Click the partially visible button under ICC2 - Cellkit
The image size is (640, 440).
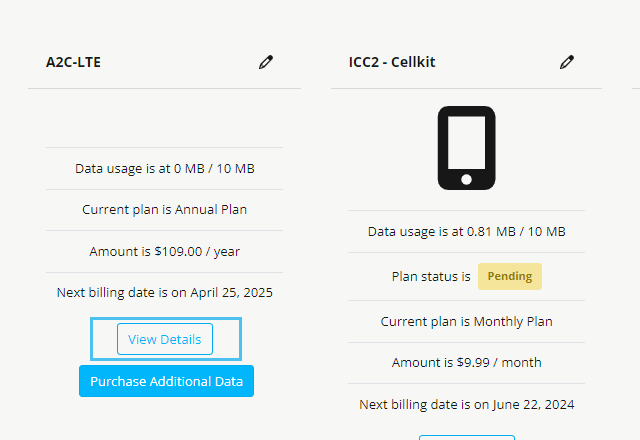pos(466,437)
